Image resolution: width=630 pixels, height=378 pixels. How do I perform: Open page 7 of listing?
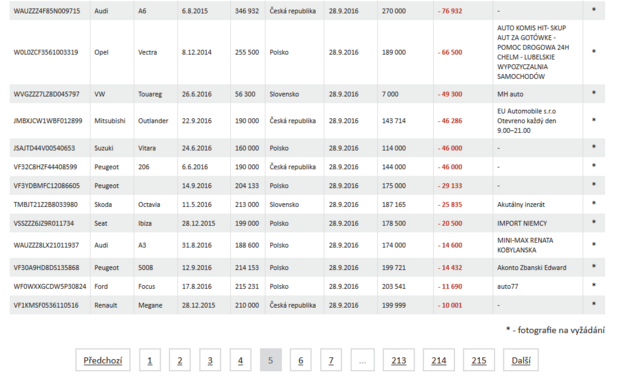point(331,360)
